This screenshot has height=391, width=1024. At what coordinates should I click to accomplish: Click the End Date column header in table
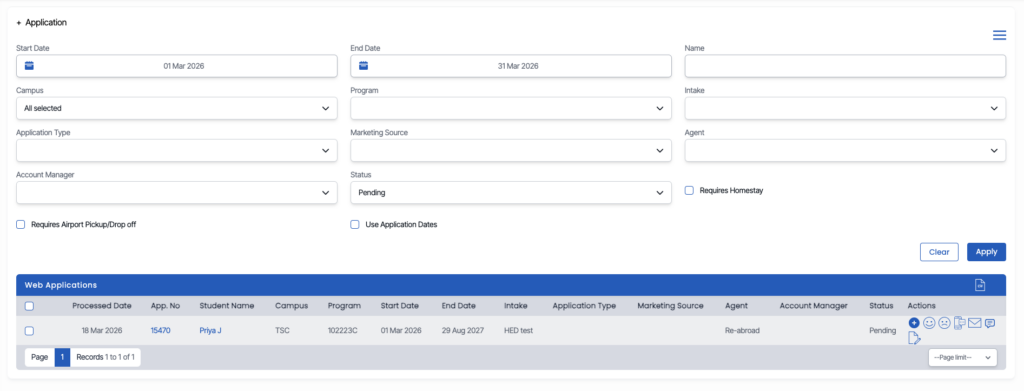[459, 305]
